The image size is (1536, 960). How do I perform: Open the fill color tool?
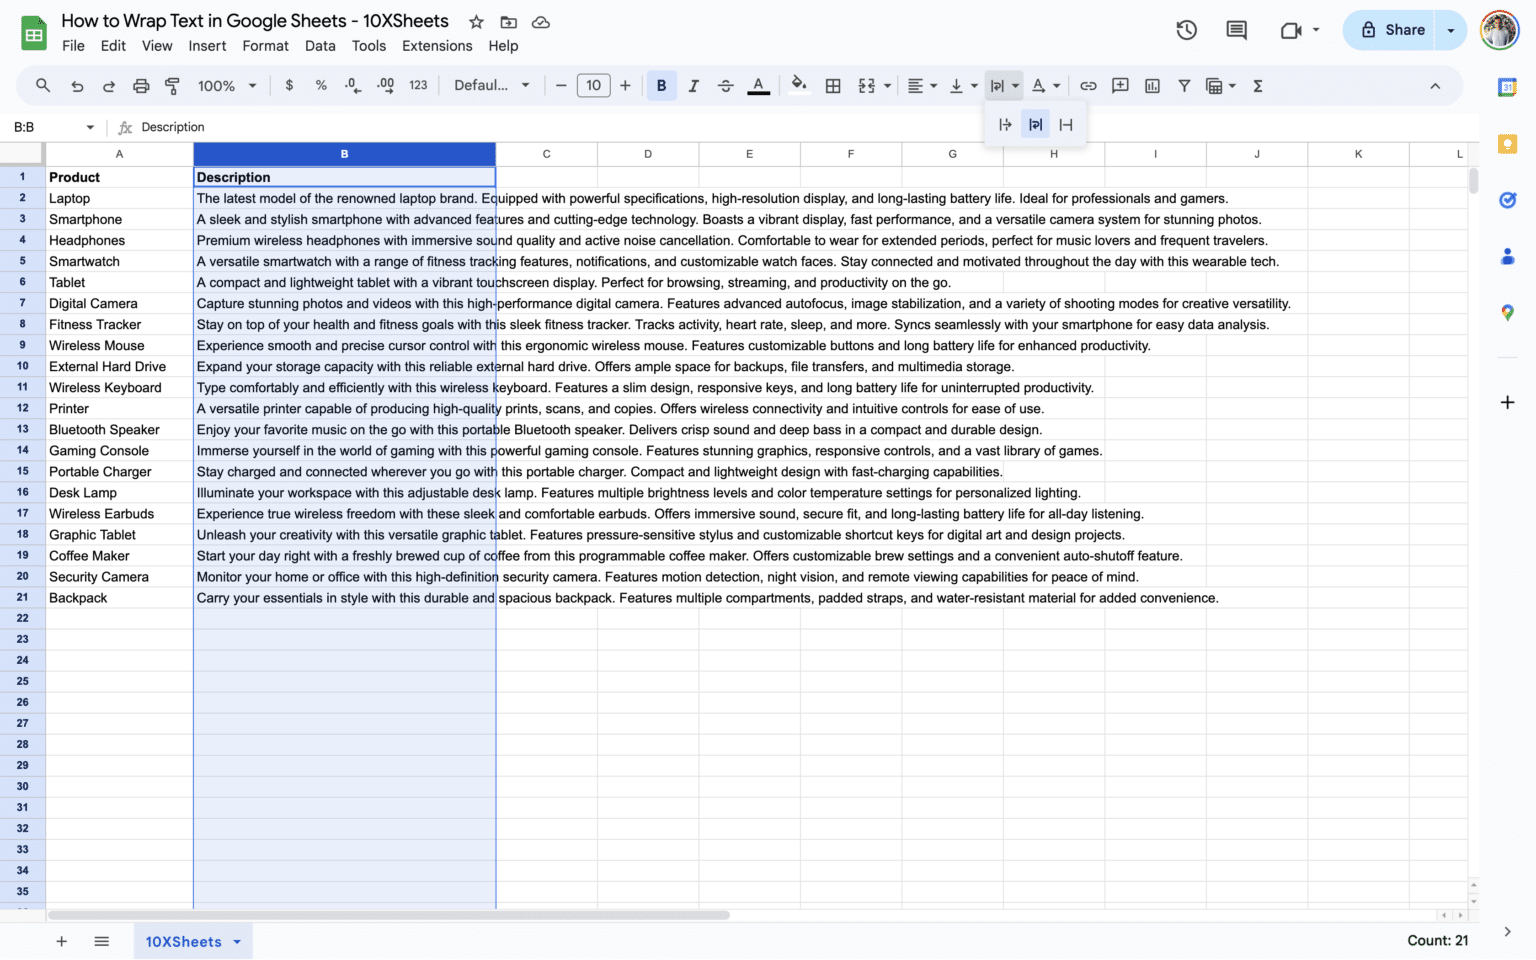799,85
